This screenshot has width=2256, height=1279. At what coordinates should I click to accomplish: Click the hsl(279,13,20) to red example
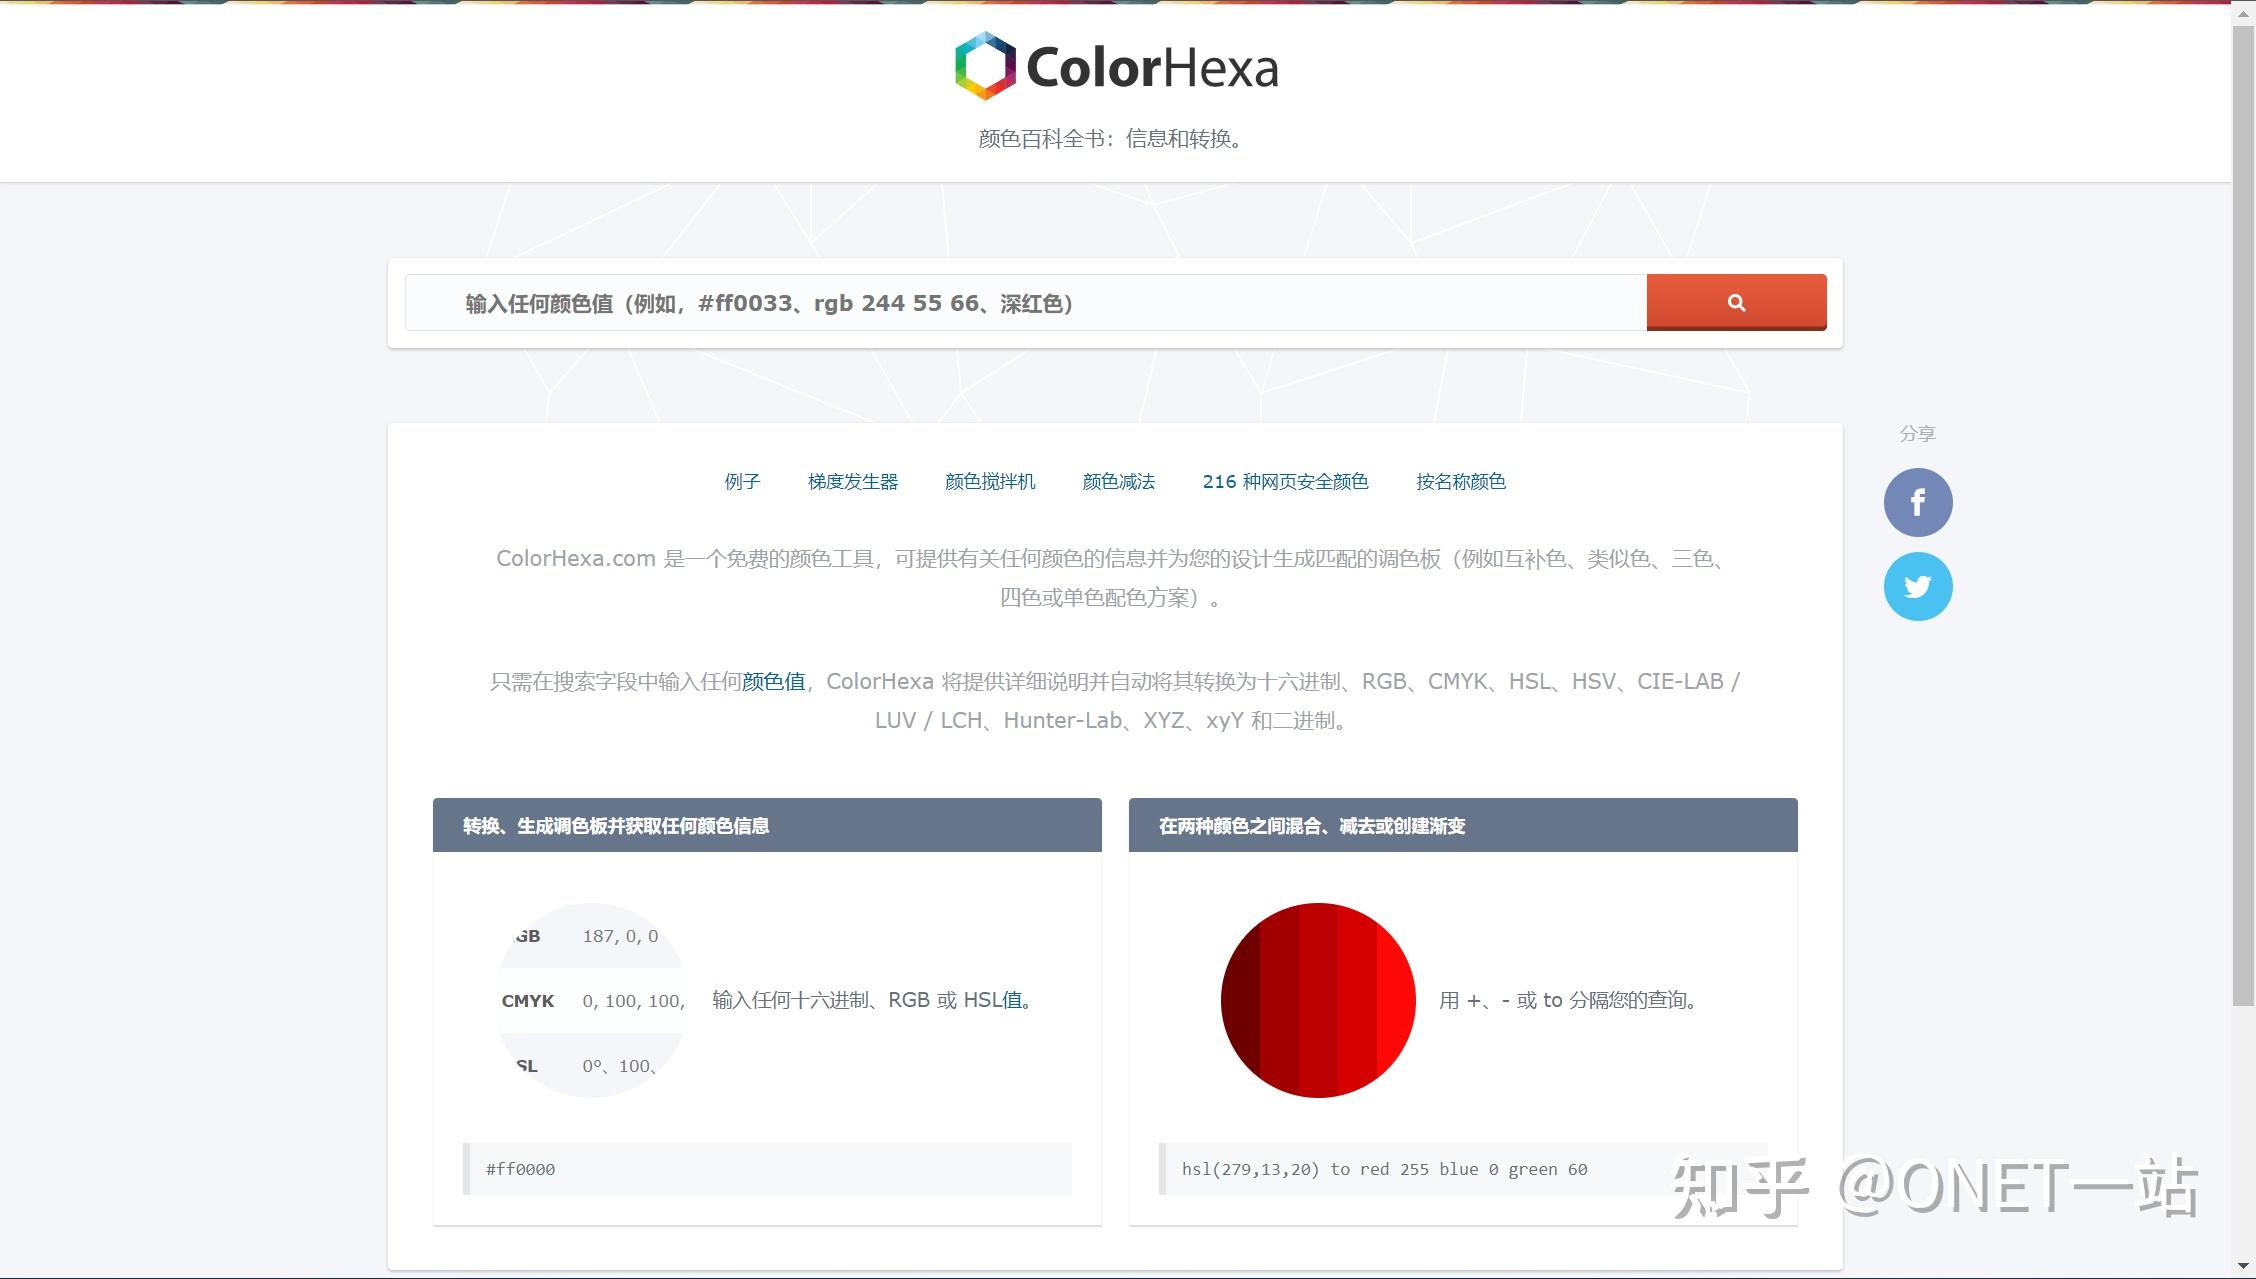point(1463,1169)
